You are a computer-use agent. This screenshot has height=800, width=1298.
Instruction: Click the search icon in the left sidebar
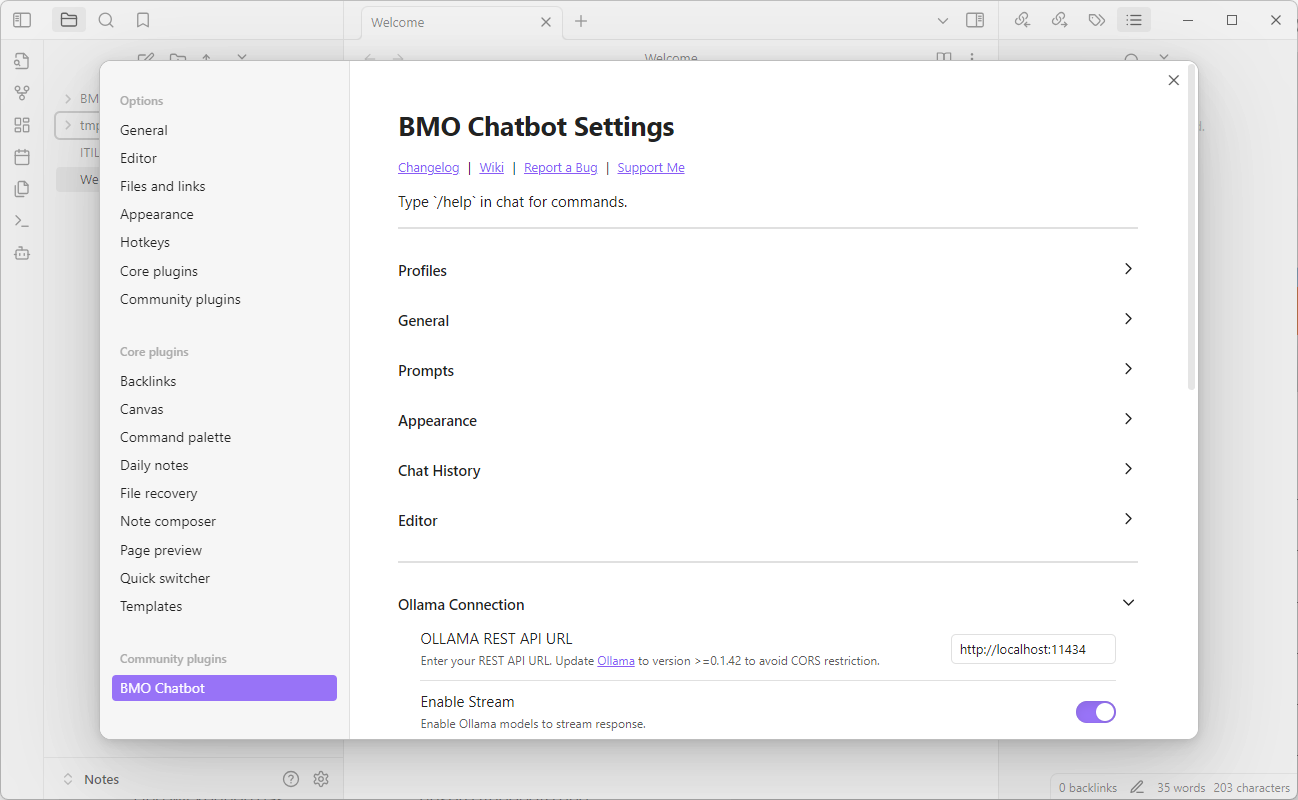coord(106,20)
